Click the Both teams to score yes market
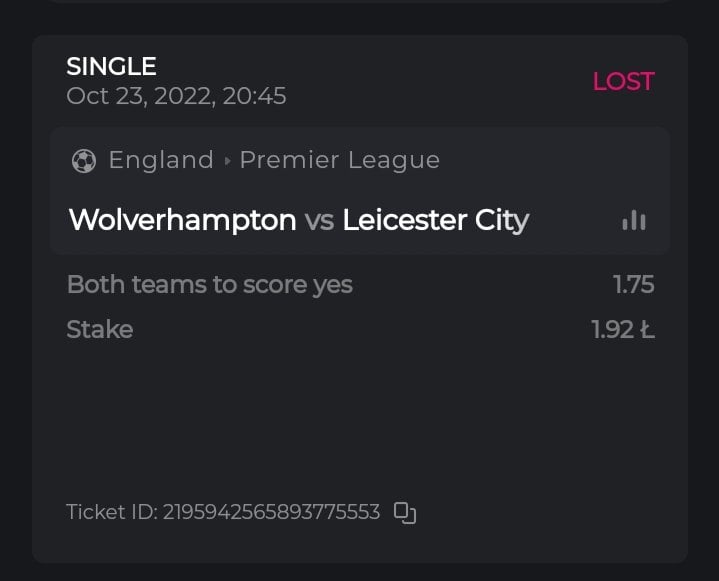The height and width of the screenshot is (581, 719). click(x=209, y=284)
